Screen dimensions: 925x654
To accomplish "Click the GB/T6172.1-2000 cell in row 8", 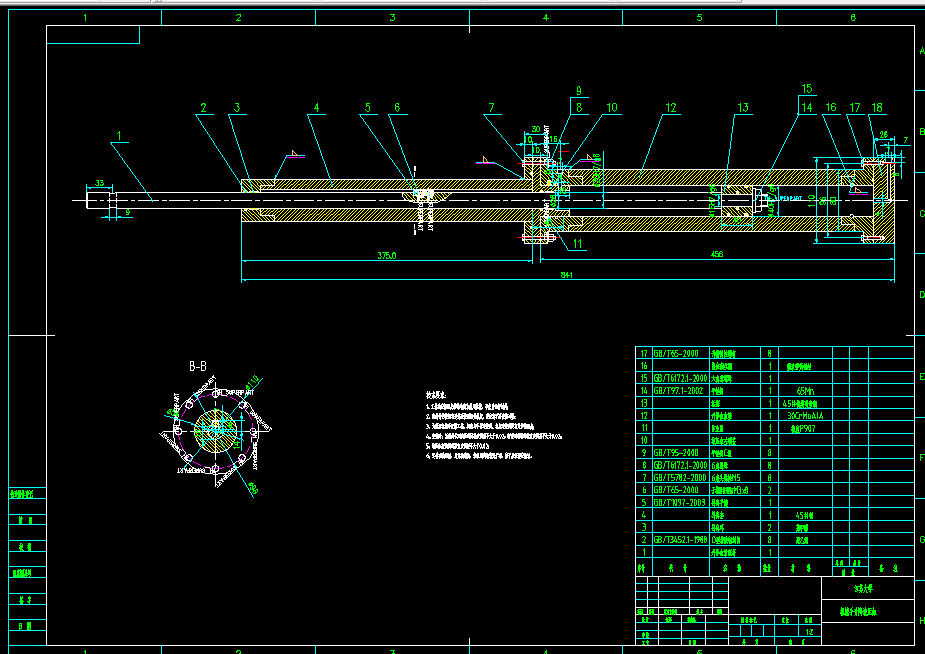I will [x=680, y=465].
